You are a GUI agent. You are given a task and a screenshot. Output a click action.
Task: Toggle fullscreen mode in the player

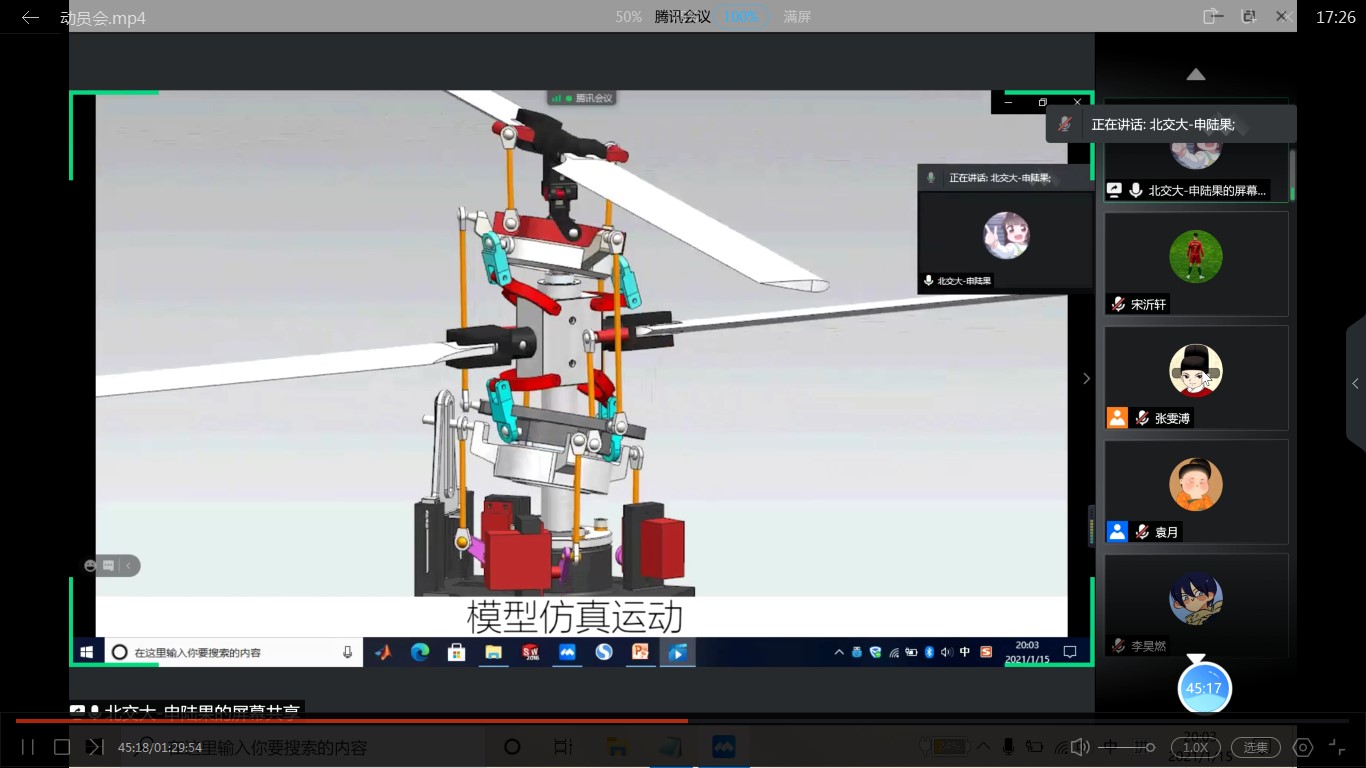coord(1337,747)
